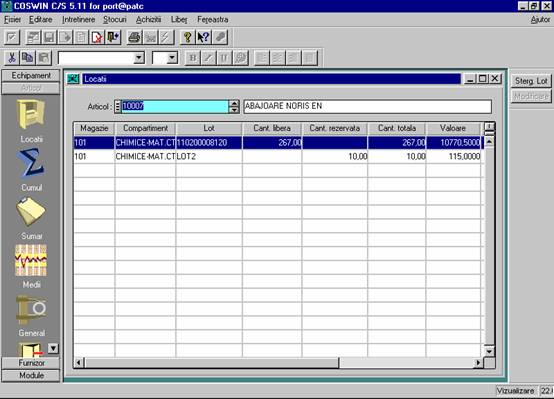Click the grayed paste icon

[44, 58]
